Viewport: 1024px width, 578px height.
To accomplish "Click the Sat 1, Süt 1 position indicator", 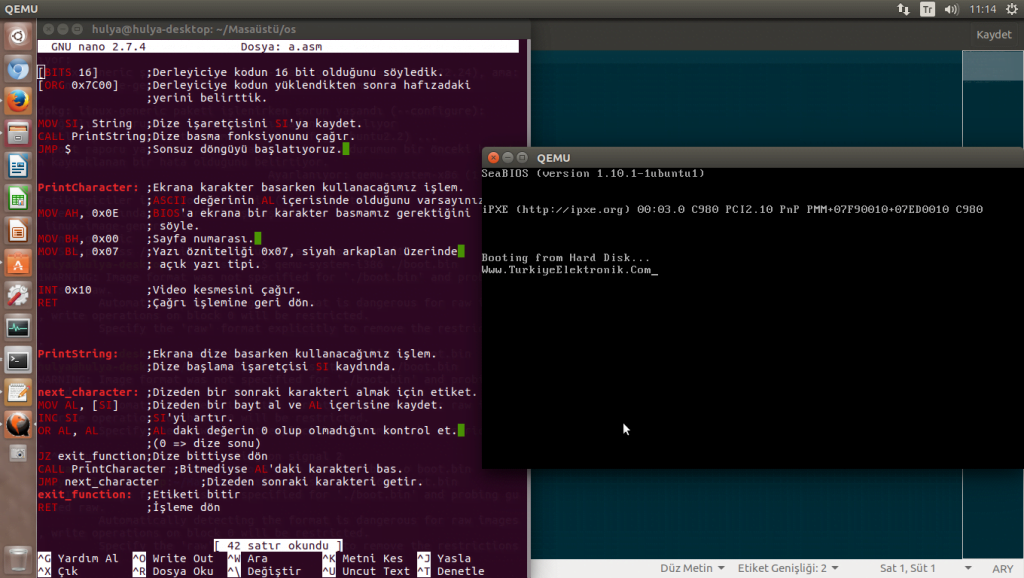I will tap(907, 568).
